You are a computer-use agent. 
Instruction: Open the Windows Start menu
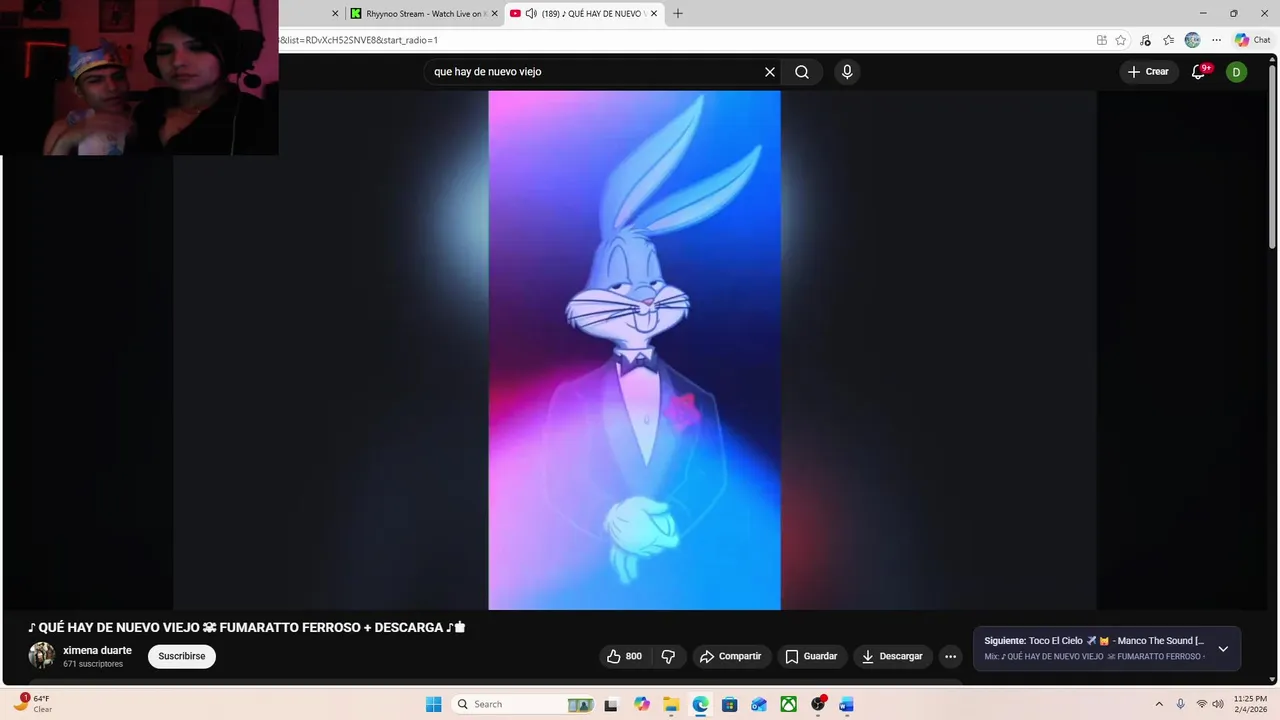point(433,704)
